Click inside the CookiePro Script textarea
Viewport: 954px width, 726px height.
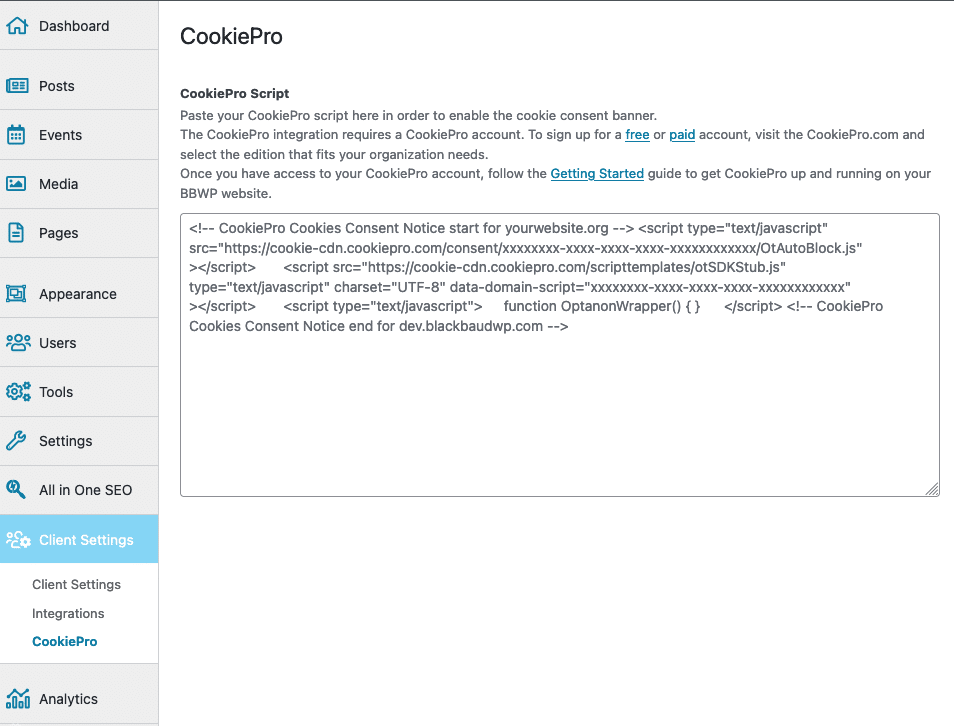pos(560,355)
